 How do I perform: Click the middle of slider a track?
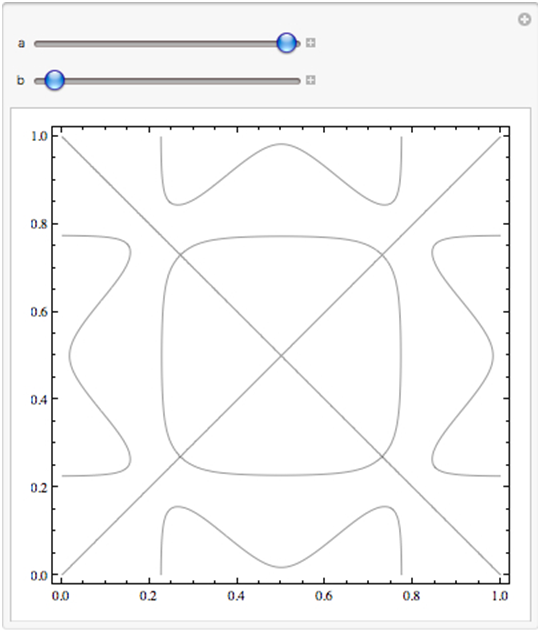(x=167, y=44)
